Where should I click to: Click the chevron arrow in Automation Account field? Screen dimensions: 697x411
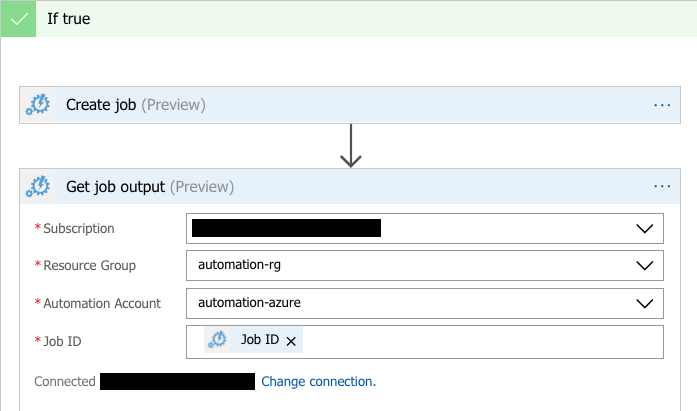point(644,303)
